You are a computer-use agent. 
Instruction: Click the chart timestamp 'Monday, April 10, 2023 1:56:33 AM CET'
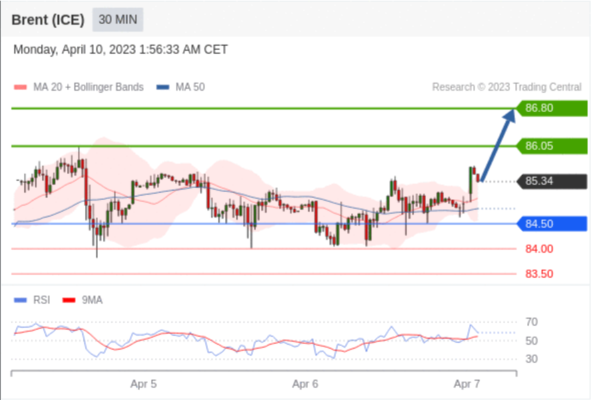tap(121, 50)
